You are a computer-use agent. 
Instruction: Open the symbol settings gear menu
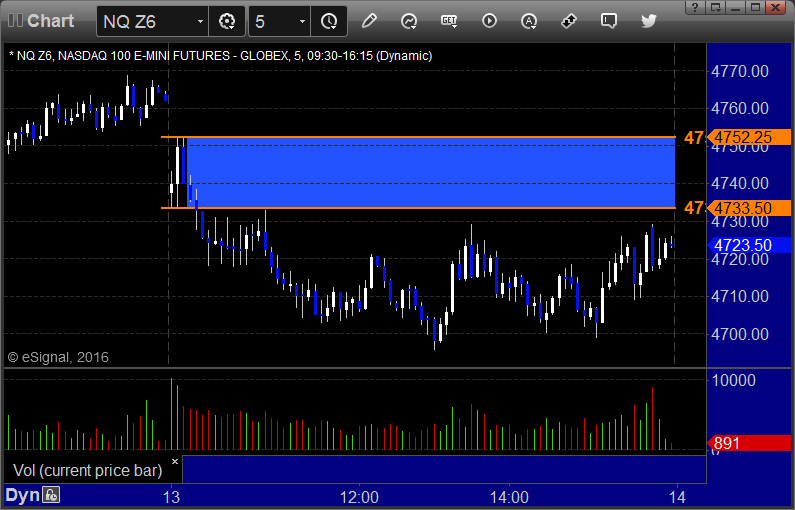coord(227,21)
